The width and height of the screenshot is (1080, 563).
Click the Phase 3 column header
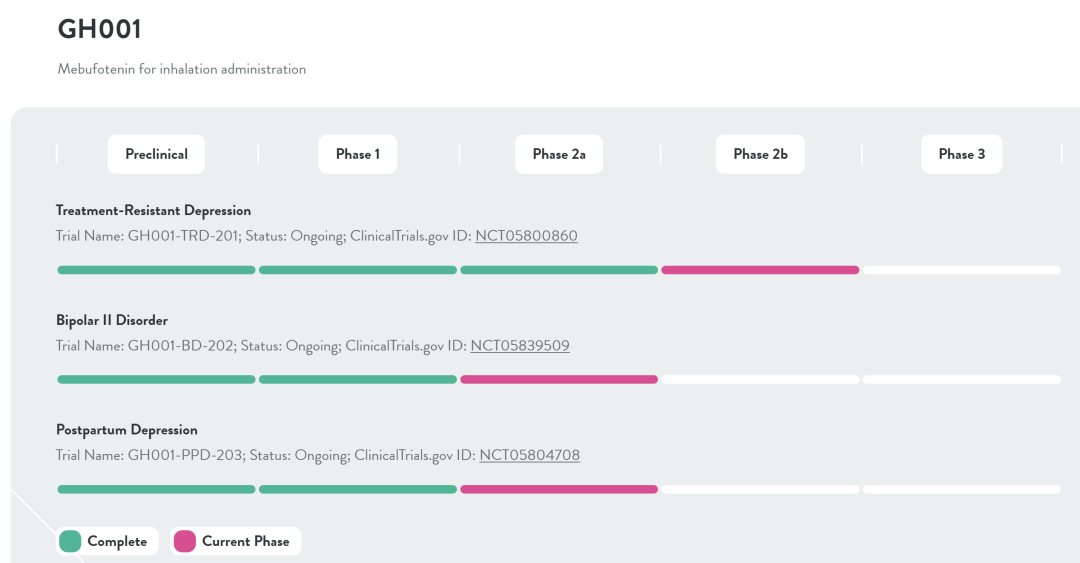pos(961,154)
